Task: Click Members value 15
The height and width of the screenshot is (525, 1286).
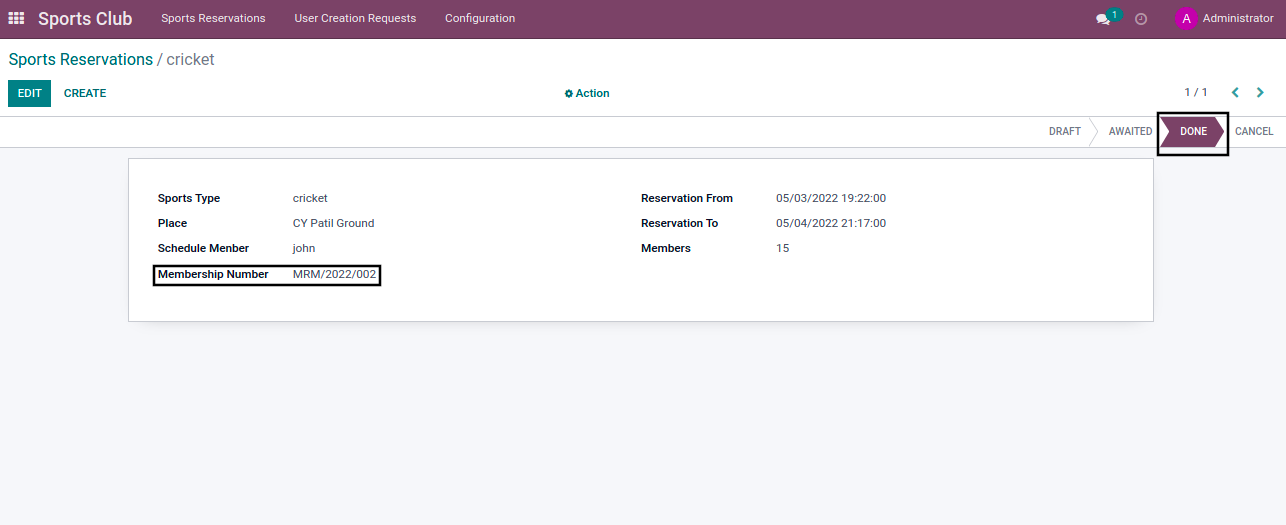Action: pos(783,248)
